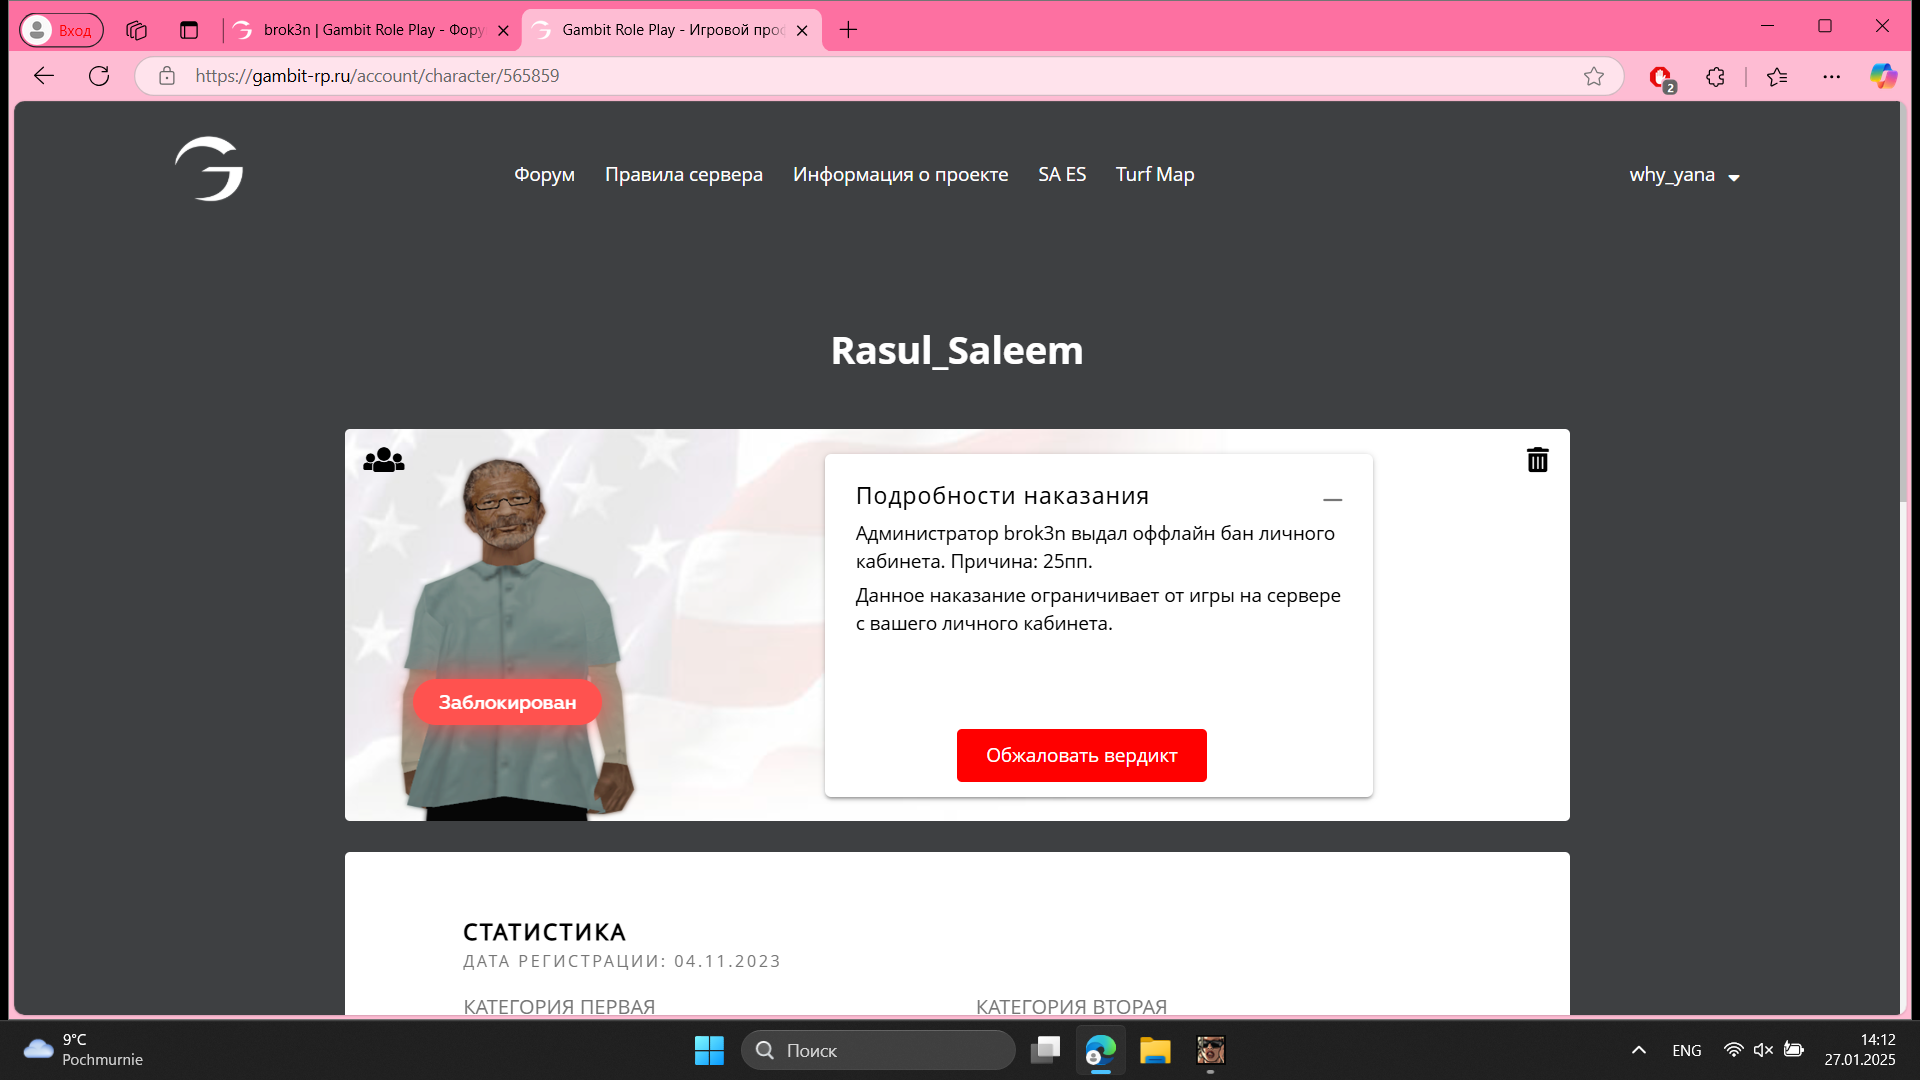This screenshot has height=1080, width=1920.
Task: Click the Обжаловать вердикт button
Action: 1081,756
